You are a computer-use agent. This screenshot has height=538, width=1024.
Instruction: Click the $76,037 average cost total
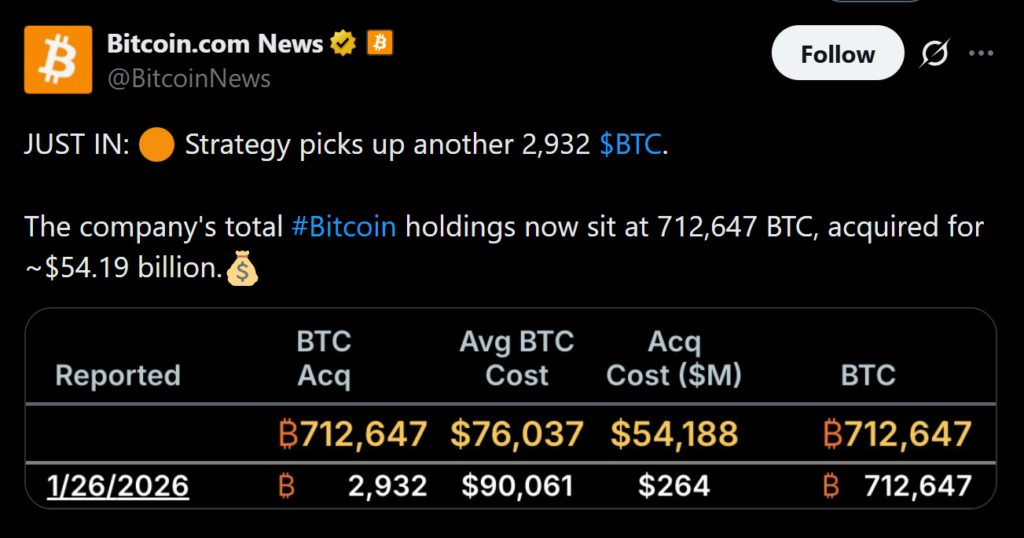(x=516, y=434)
